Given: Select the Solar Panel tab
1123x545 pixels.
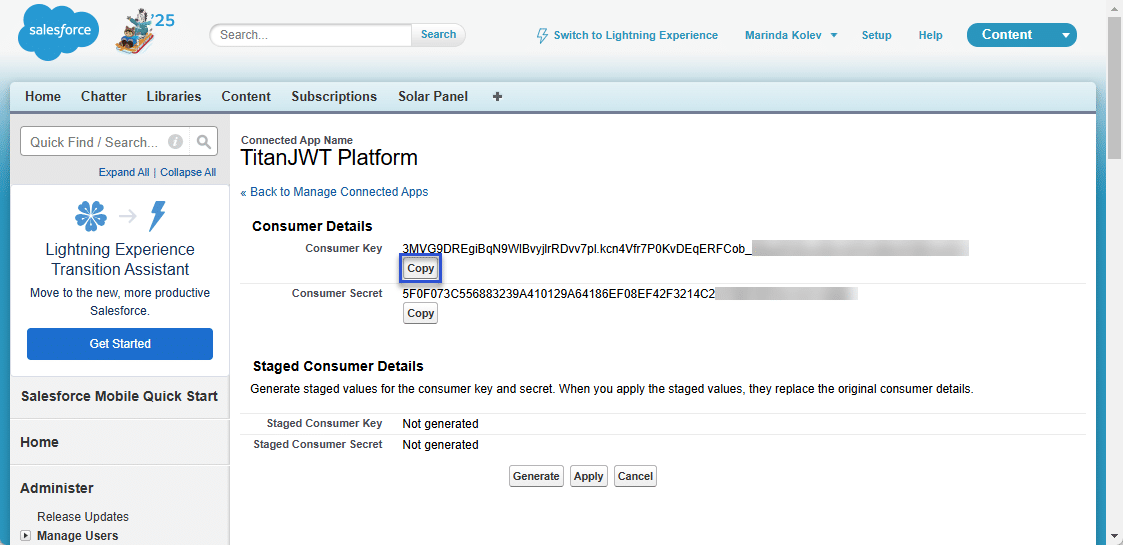Looking at the screenshot, I should click(433, 96).
